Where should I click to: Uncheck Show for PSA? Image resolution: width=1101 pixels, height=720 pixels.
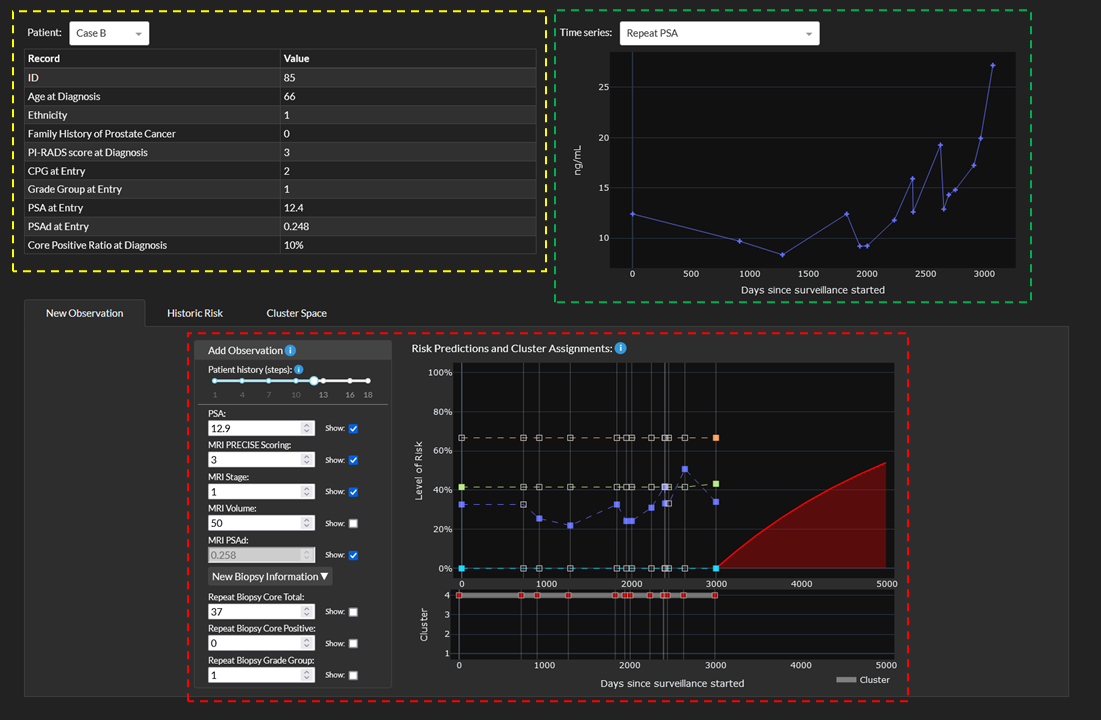click(353, 428)
